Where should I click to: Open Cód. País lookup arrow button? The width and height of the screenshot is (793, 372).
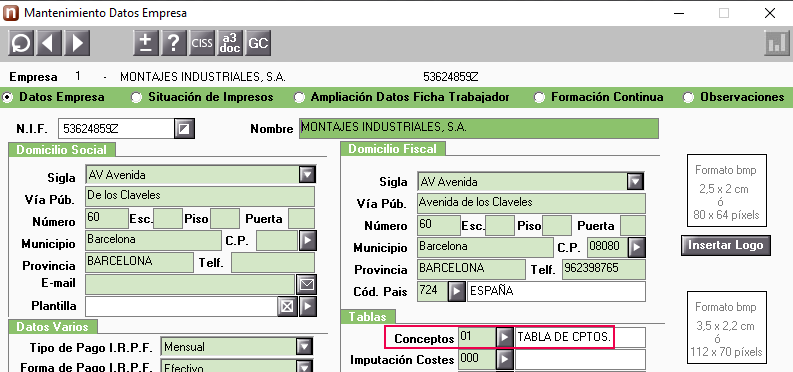tap(457, 292)
